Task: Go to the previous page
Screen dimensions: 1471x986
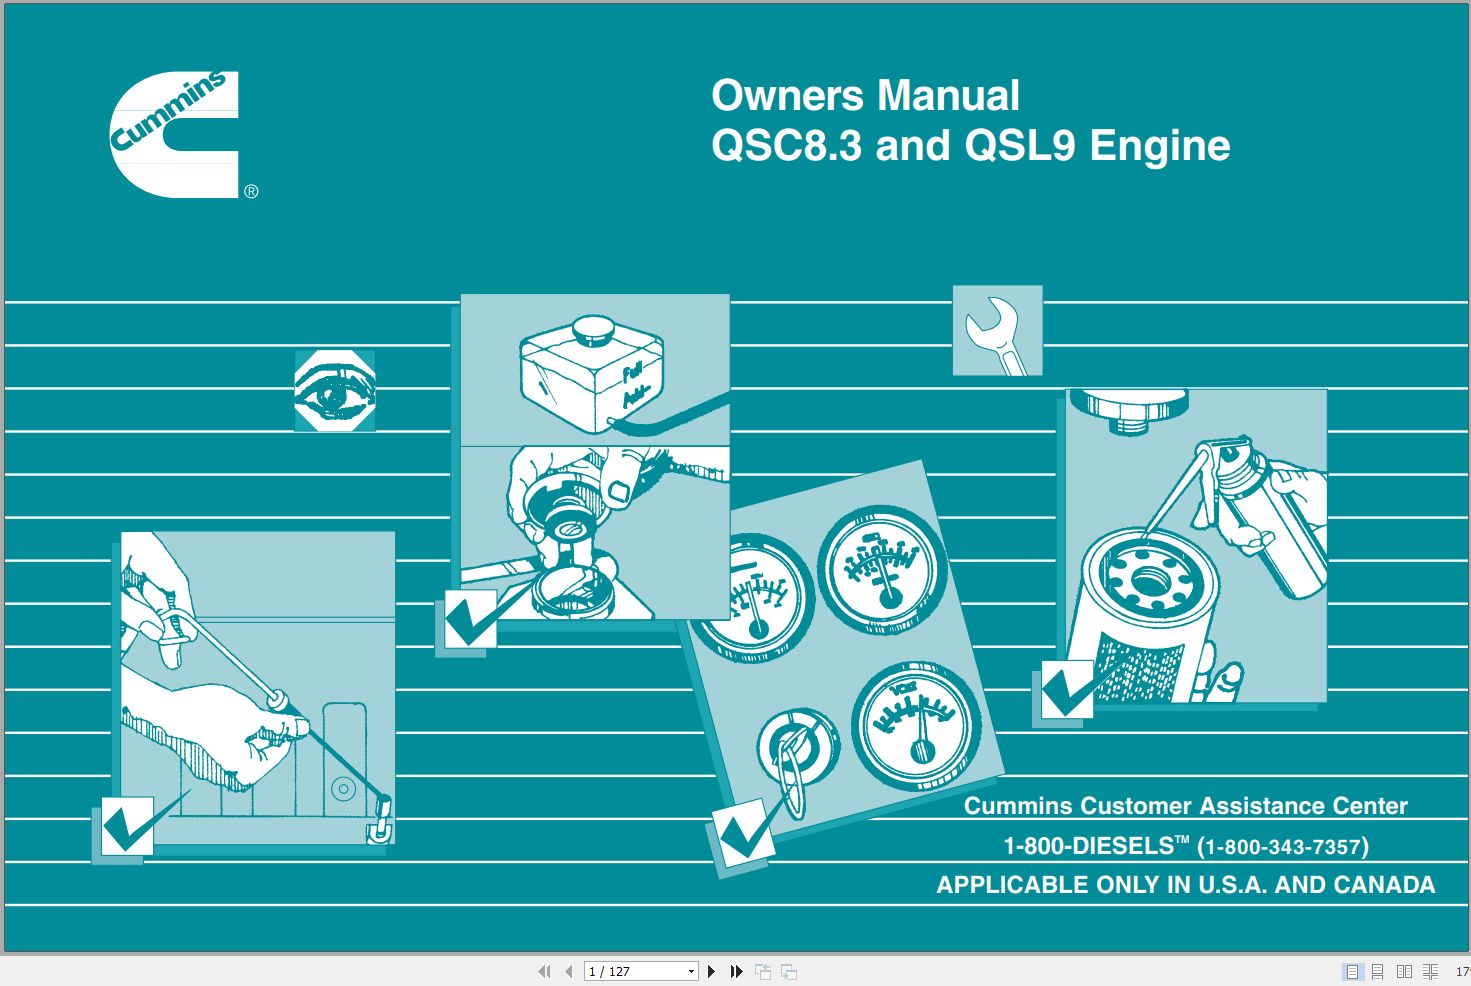Action: point(568,971)
